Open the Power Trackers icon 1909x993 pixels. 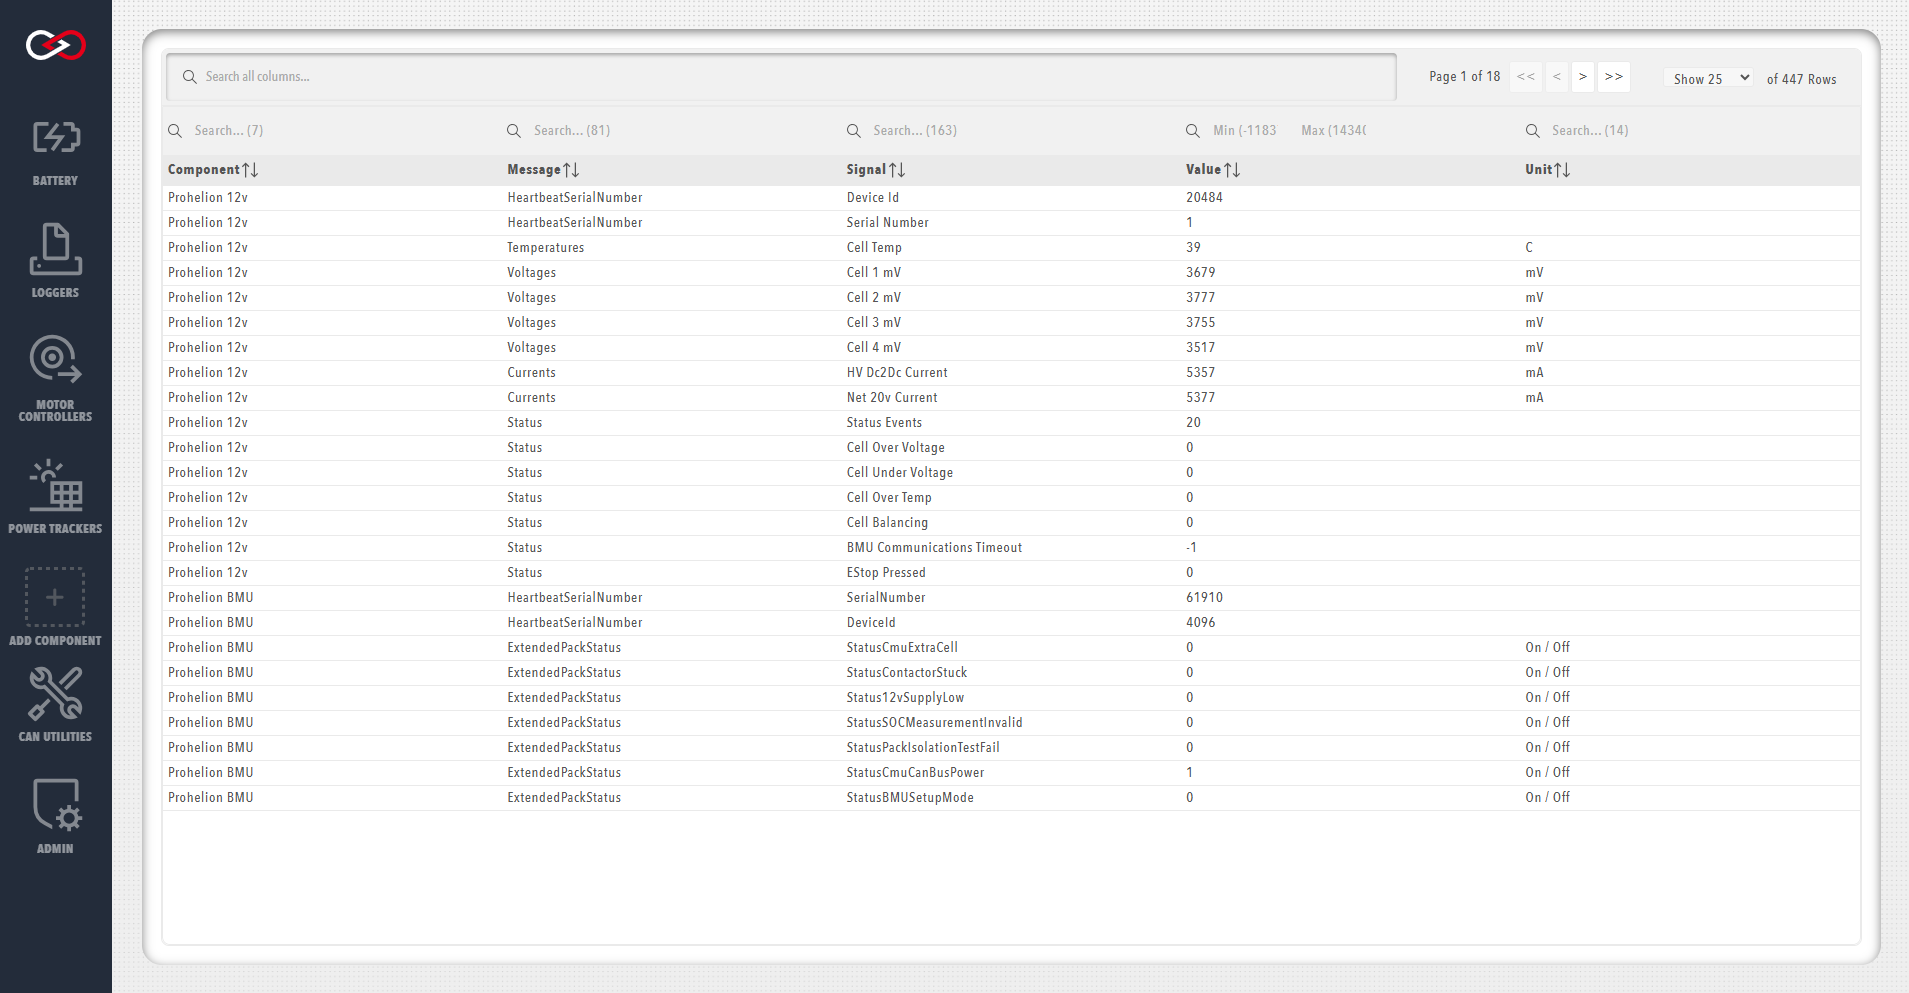[x=56, y=485]
